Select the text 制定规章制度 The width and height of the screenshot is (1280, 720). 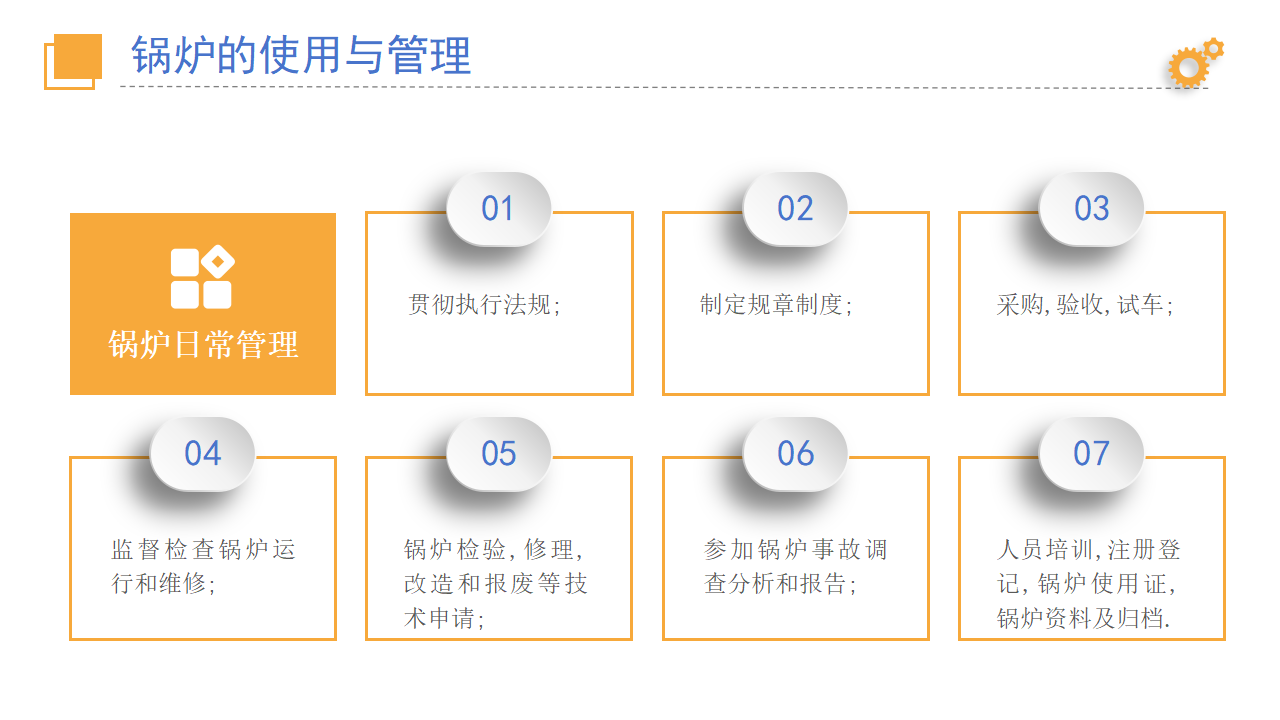(777, 305)
